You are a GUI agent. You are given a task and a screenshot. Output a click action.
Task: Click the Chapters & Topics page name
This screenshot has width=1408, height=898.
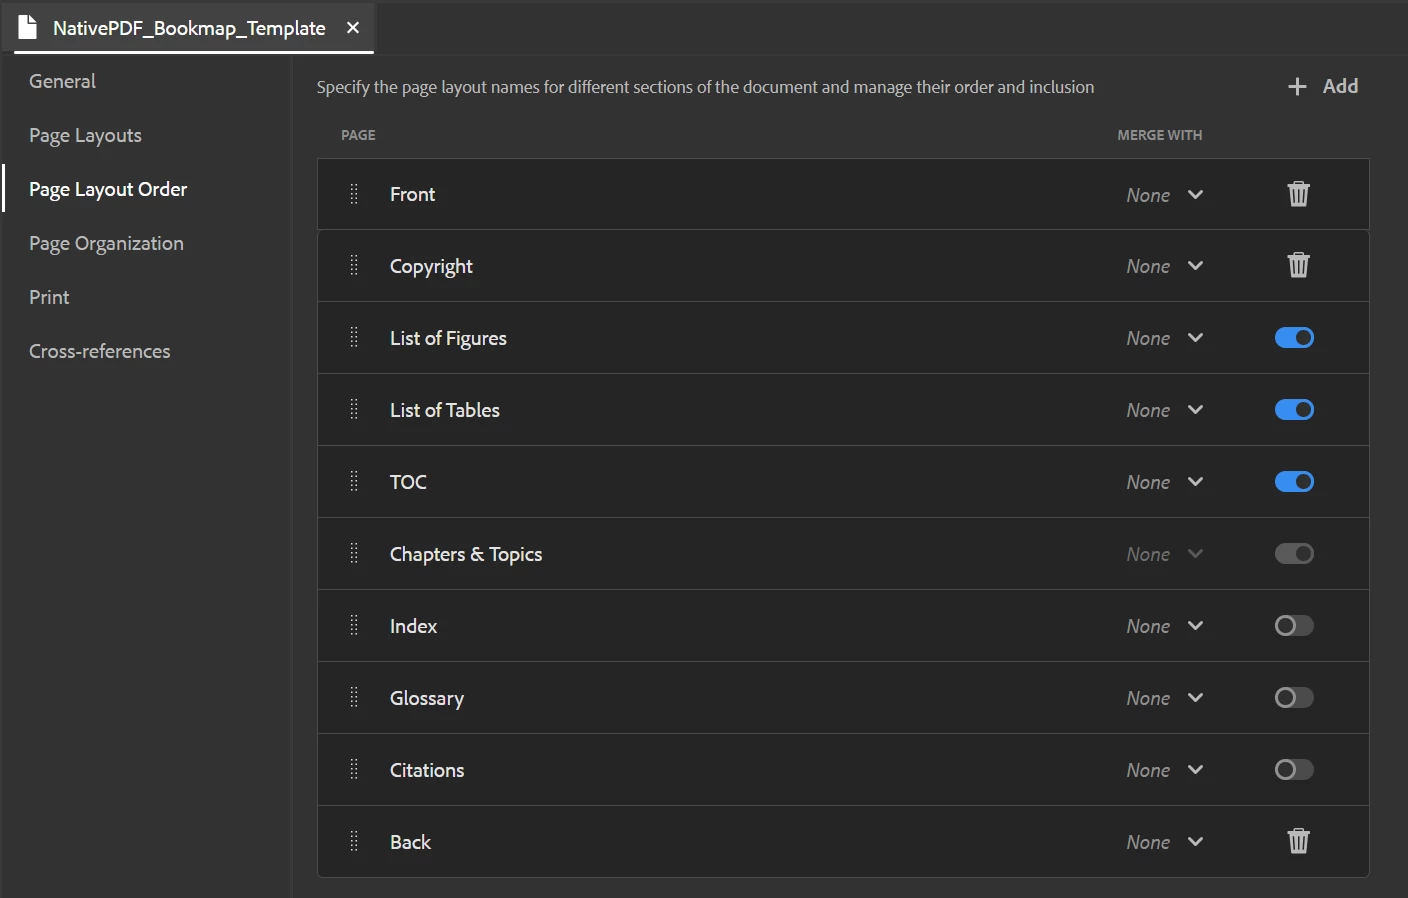pos(466,554)
